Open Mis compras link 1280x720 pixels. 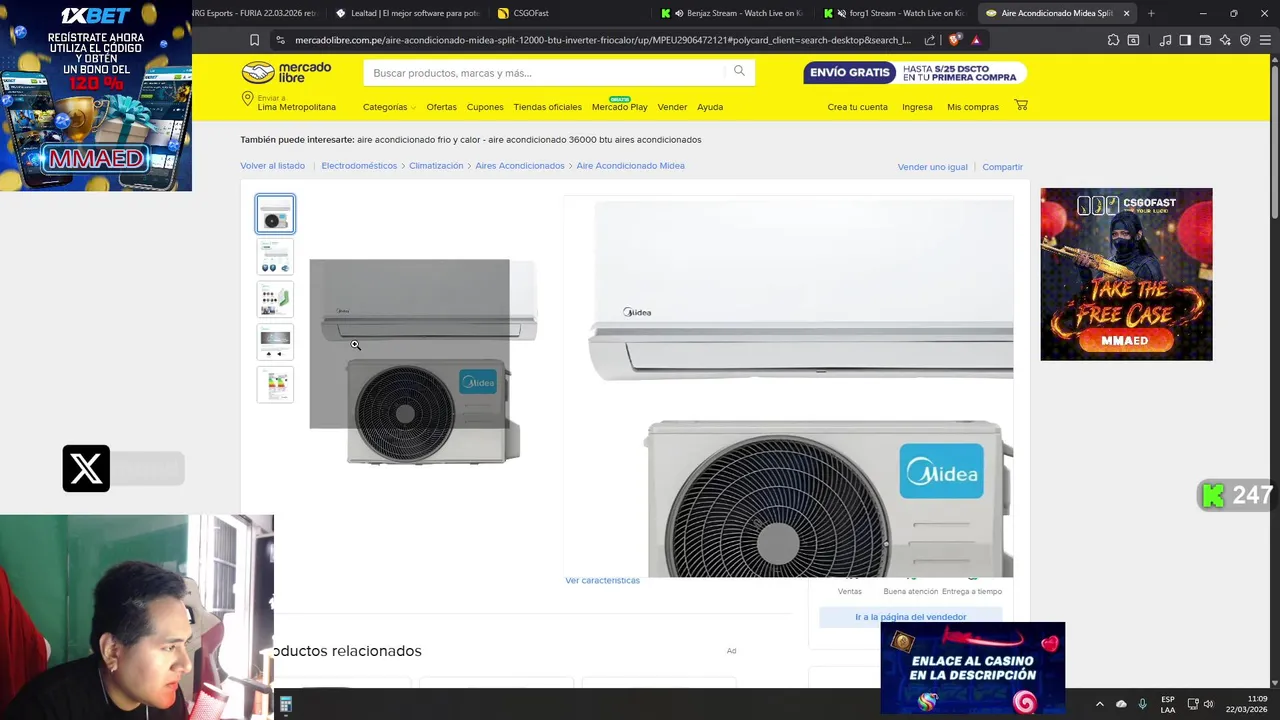point(973,107)
